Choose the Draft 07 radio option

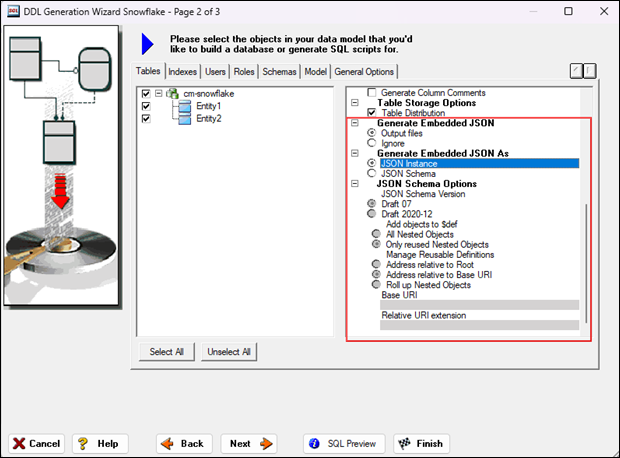[x=372, y=204]
